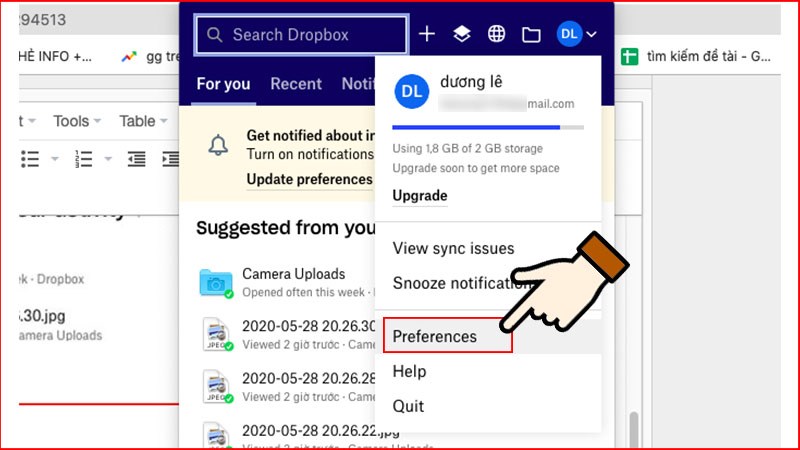Screen dimensions: 800x450
Task: Click the Search Dropbox field
Action: click(301, 35)
